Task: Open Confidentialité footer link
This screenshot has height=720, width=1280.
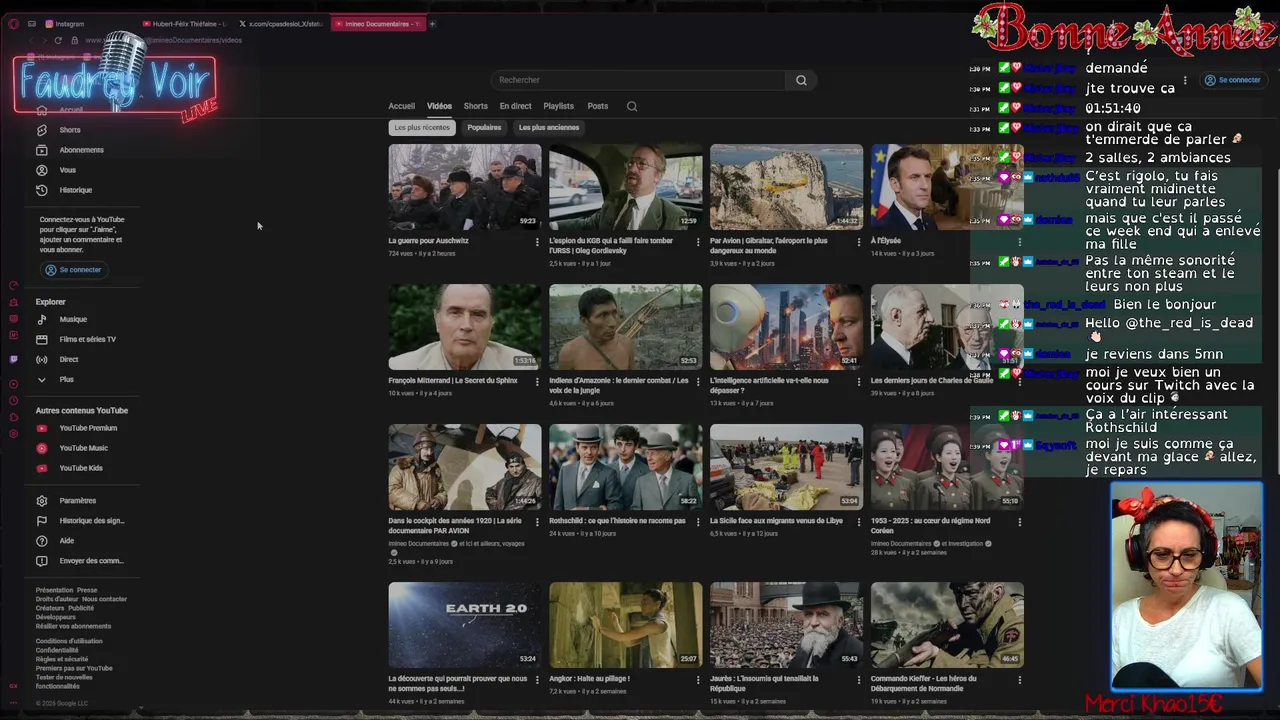Action: click(x=57, y=650)
